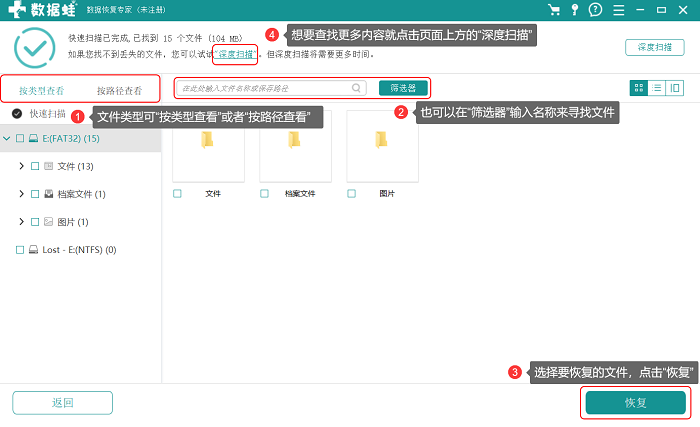The width and height of the screenshot is (700, 427).
Task: Switch to 按类型查看 tab
Action: coord(42,91)
